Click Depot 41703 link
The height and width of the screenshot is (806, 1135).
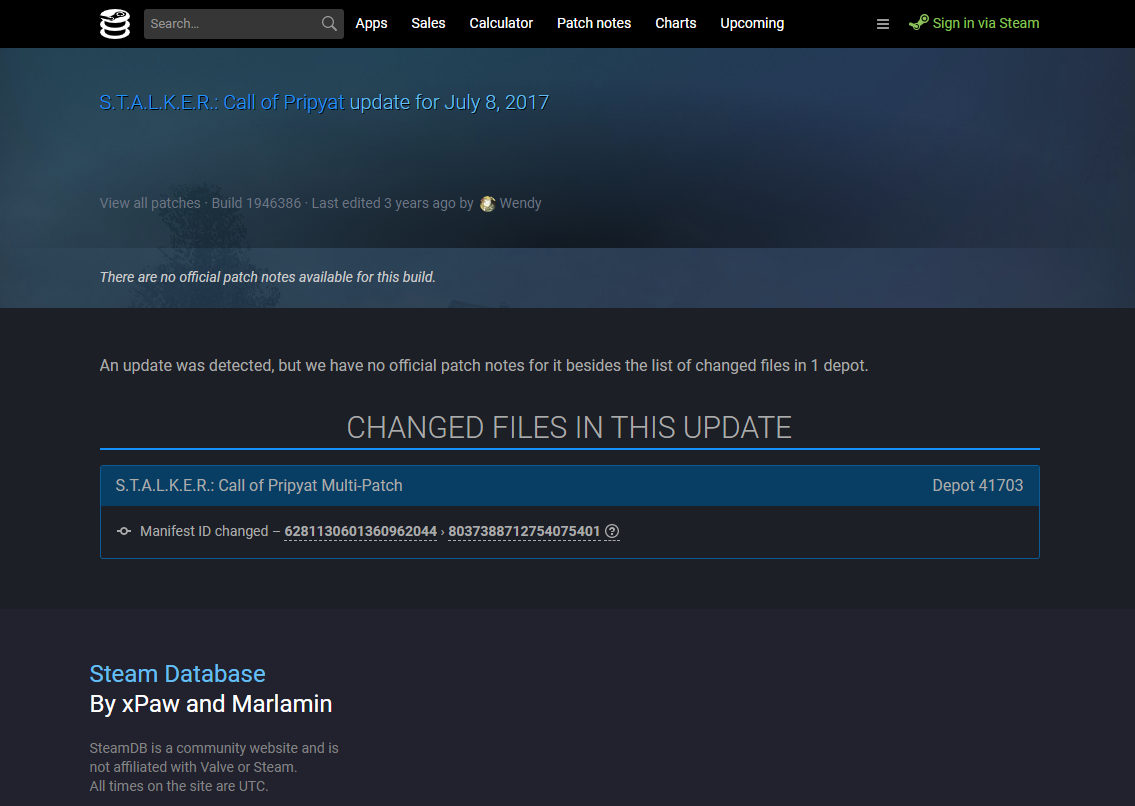977,485
